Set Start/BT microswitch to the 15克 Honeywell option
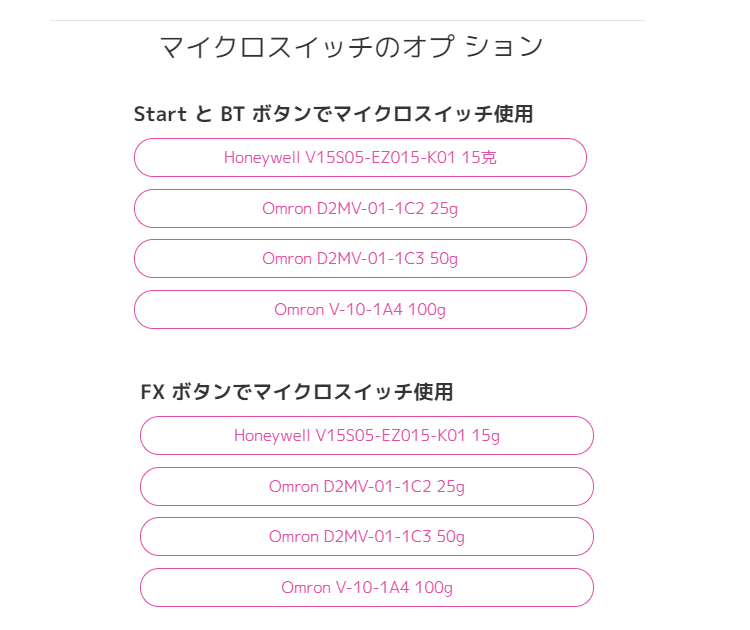Image resolution: width=750 pixels, height=630 pixels. coord(360,158)
